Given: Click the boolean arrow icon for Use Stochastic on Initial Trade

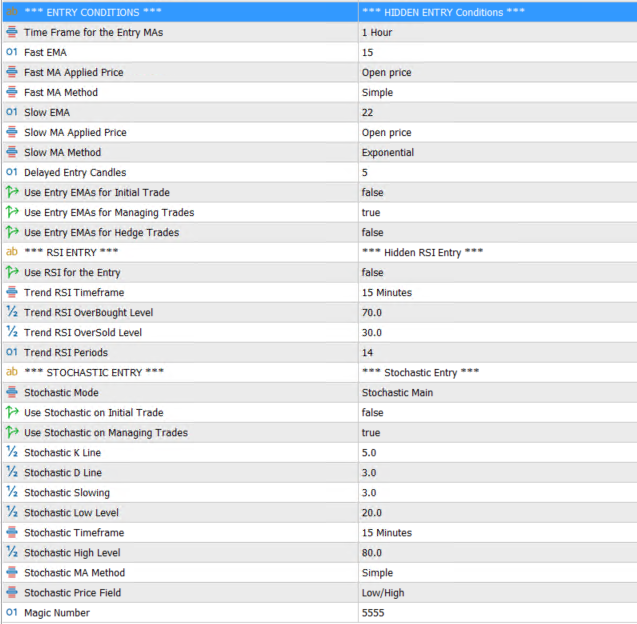Looking at the screenshot, I should click(x=12, y=412).
